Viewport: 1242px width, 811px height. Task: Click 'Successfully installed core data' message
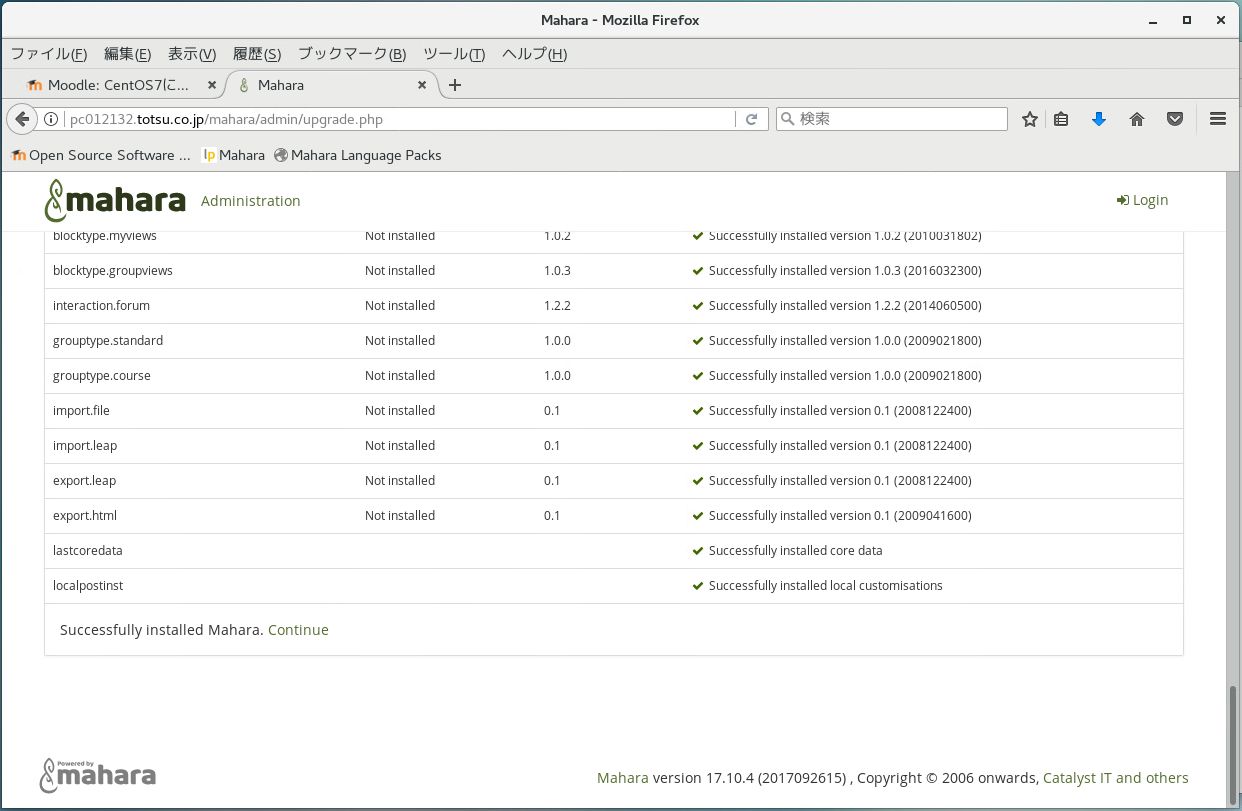coord(795,551)
